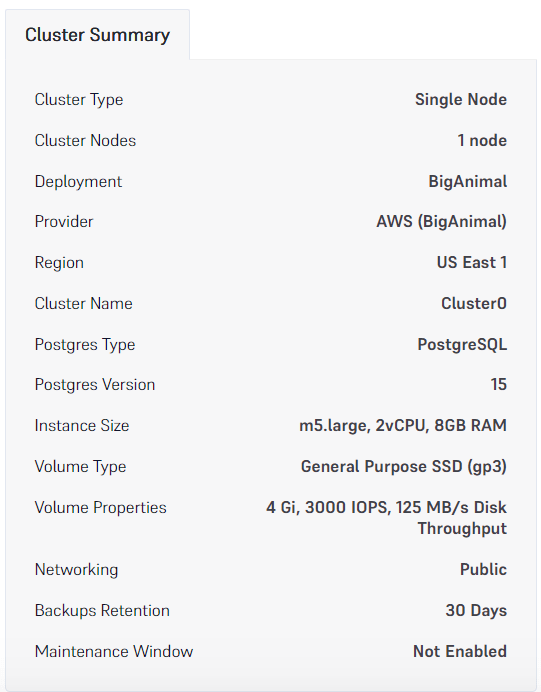Click the 'Postgres Version' label
The height and width of the screenshot is (692, 541).
[x=95, y=385]
